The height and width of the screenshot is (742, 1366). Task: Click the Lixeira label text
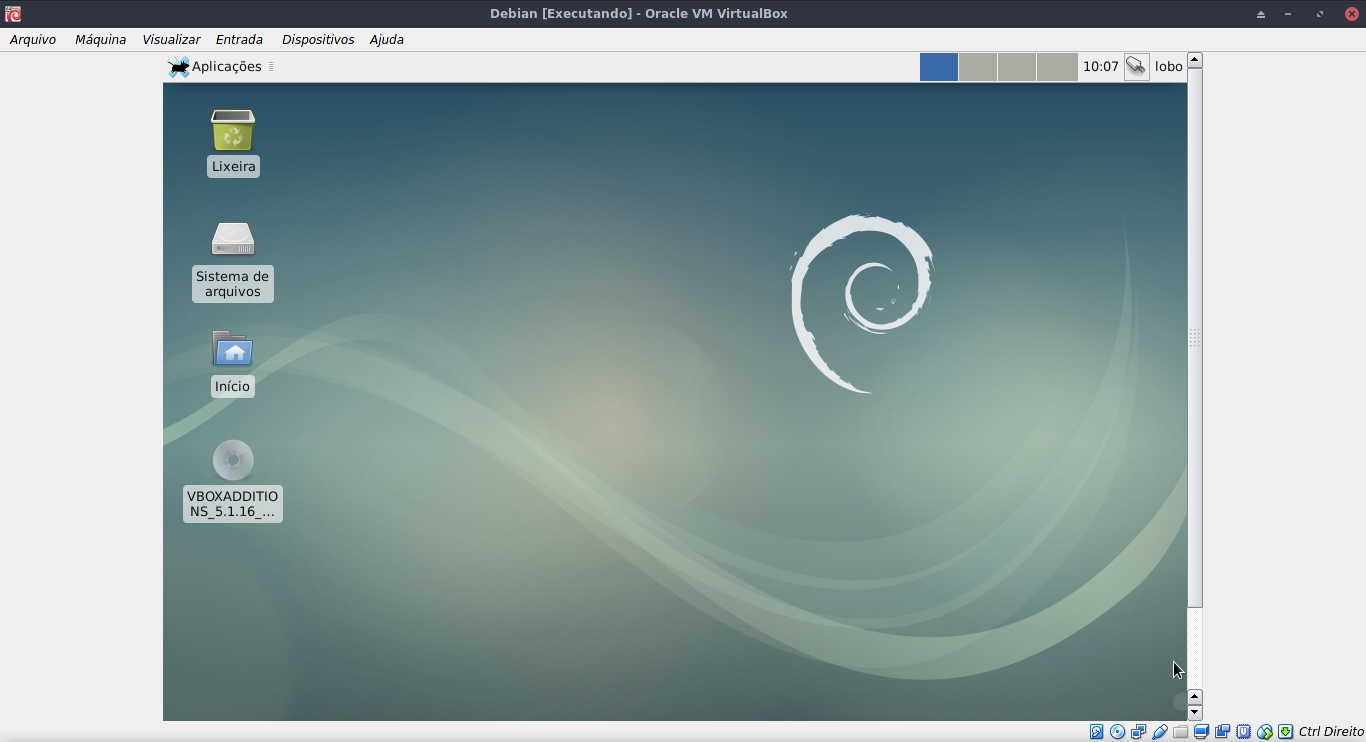[x=234, y=167]
